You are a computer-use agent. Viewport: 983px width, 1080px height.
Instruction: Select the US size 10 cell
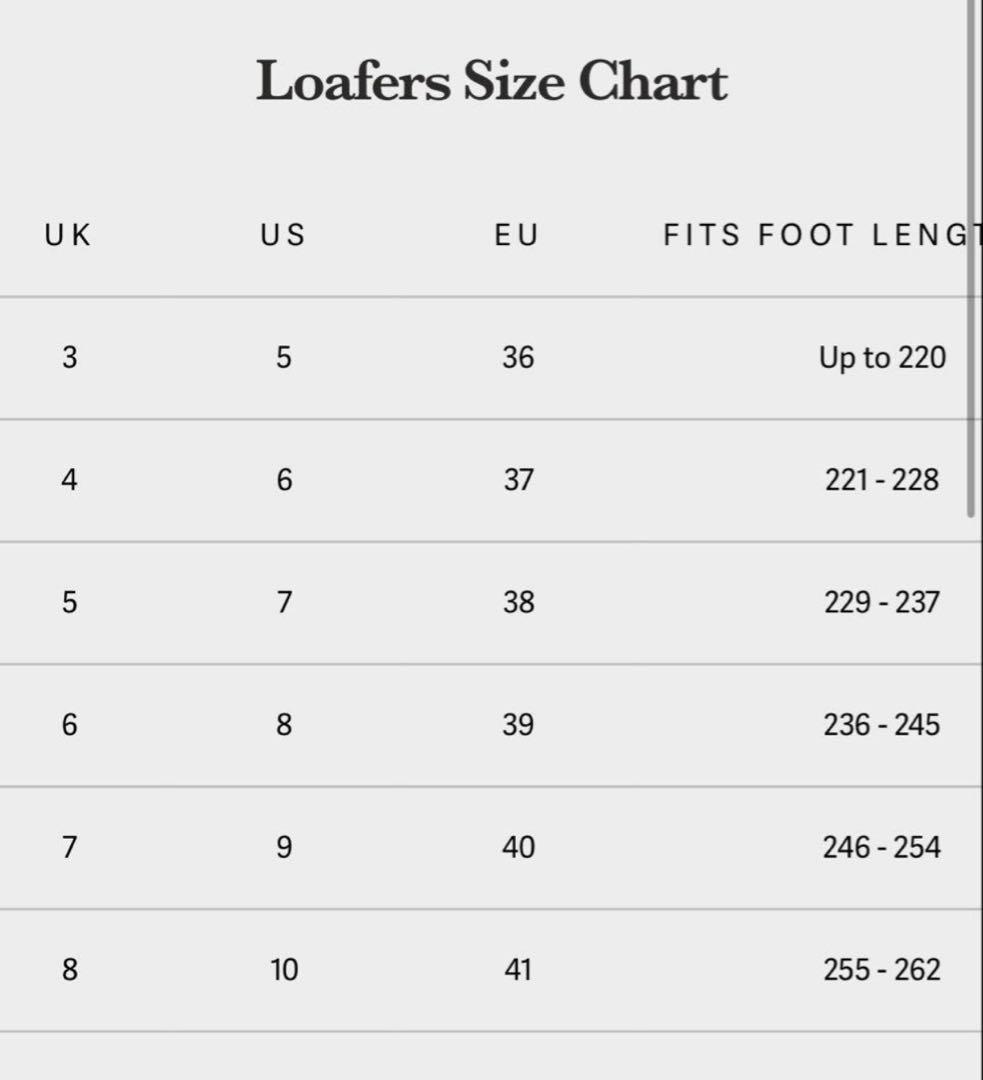point(284,969)
